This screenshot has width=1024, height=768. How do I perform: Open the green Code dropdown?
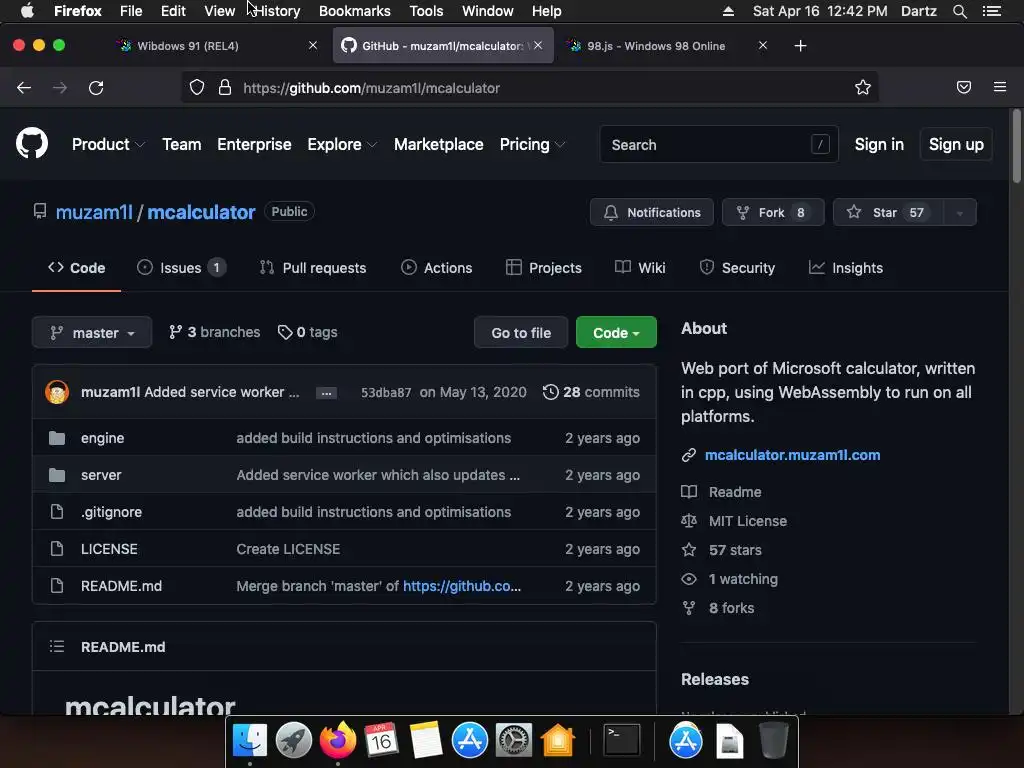(x=616, y=332)
